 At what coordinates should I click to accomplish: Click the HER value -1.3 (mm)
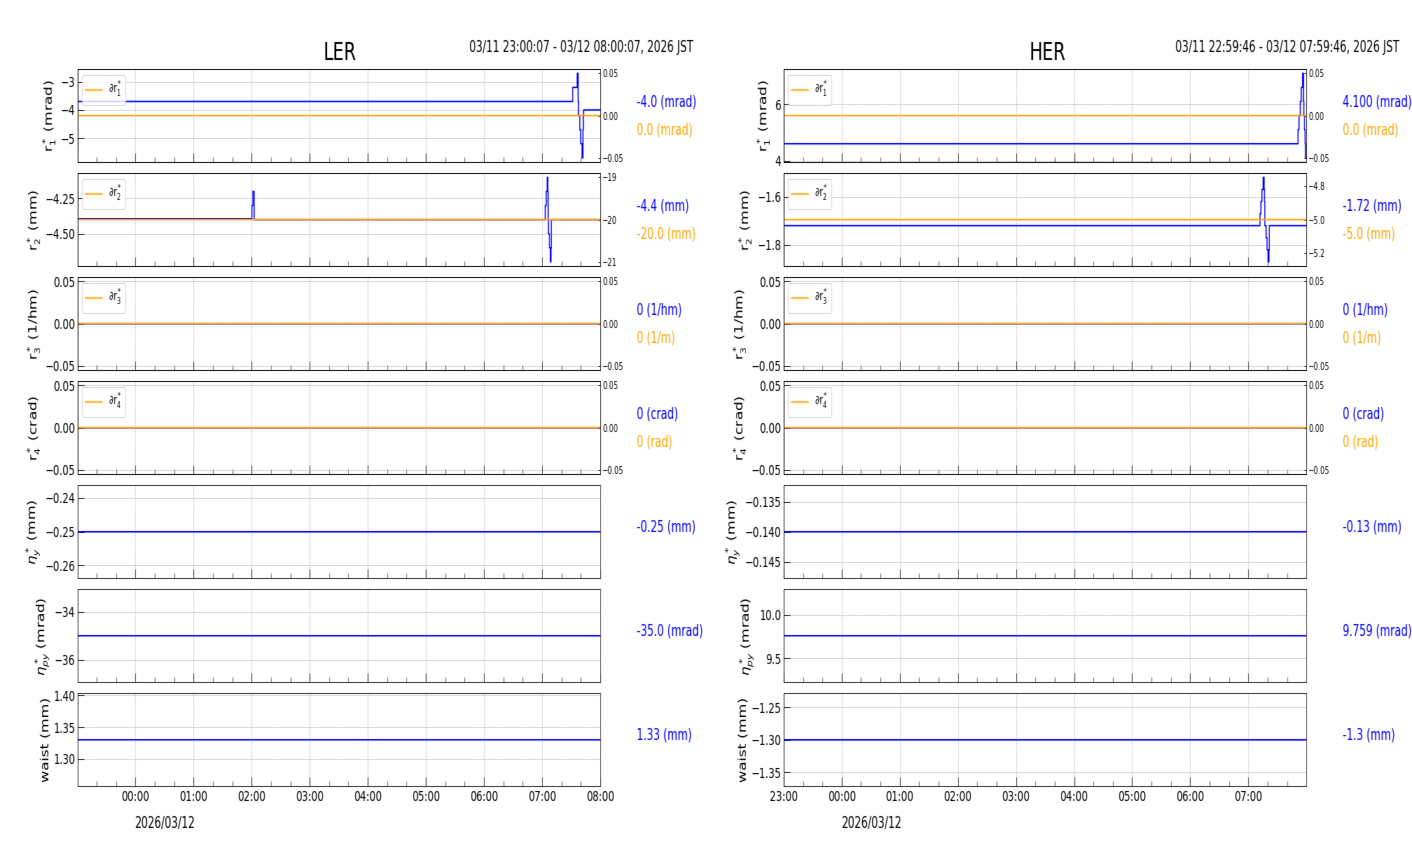pos(1368,735)
